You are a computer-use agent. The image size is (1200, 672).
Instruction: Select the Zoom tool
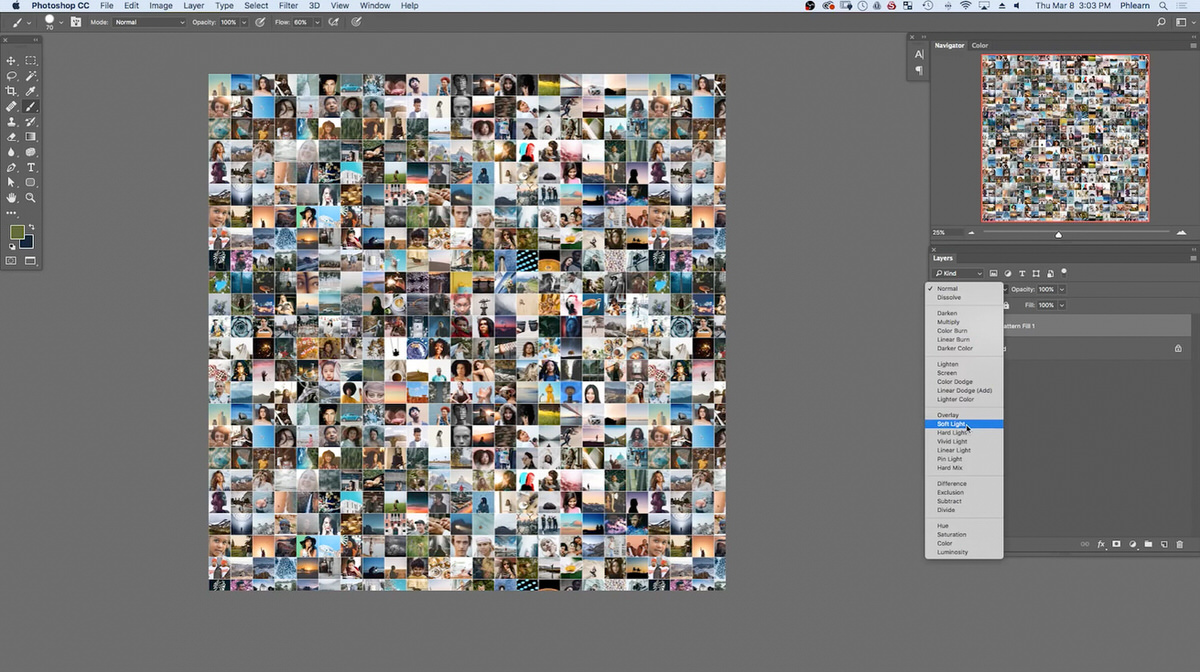[31, 198]
